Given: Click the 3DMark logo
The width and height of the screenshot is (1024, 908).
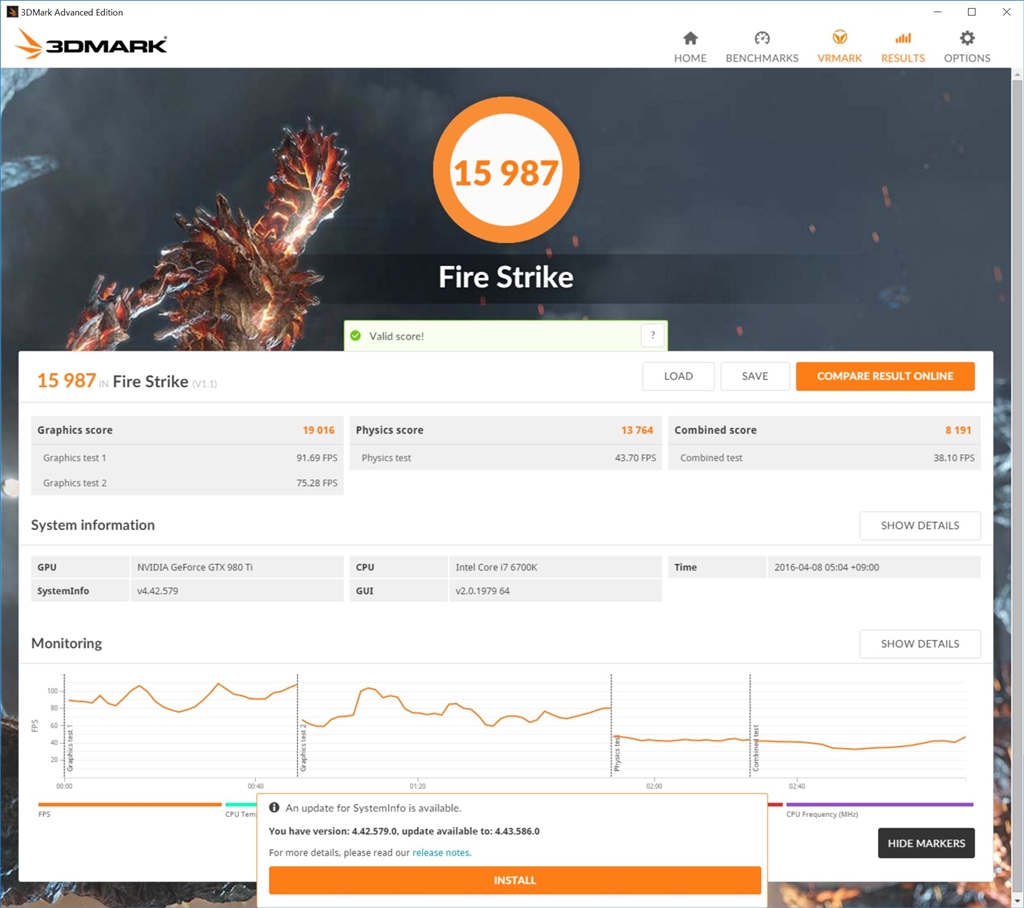Looking at the screenshot, I should 91,44.
